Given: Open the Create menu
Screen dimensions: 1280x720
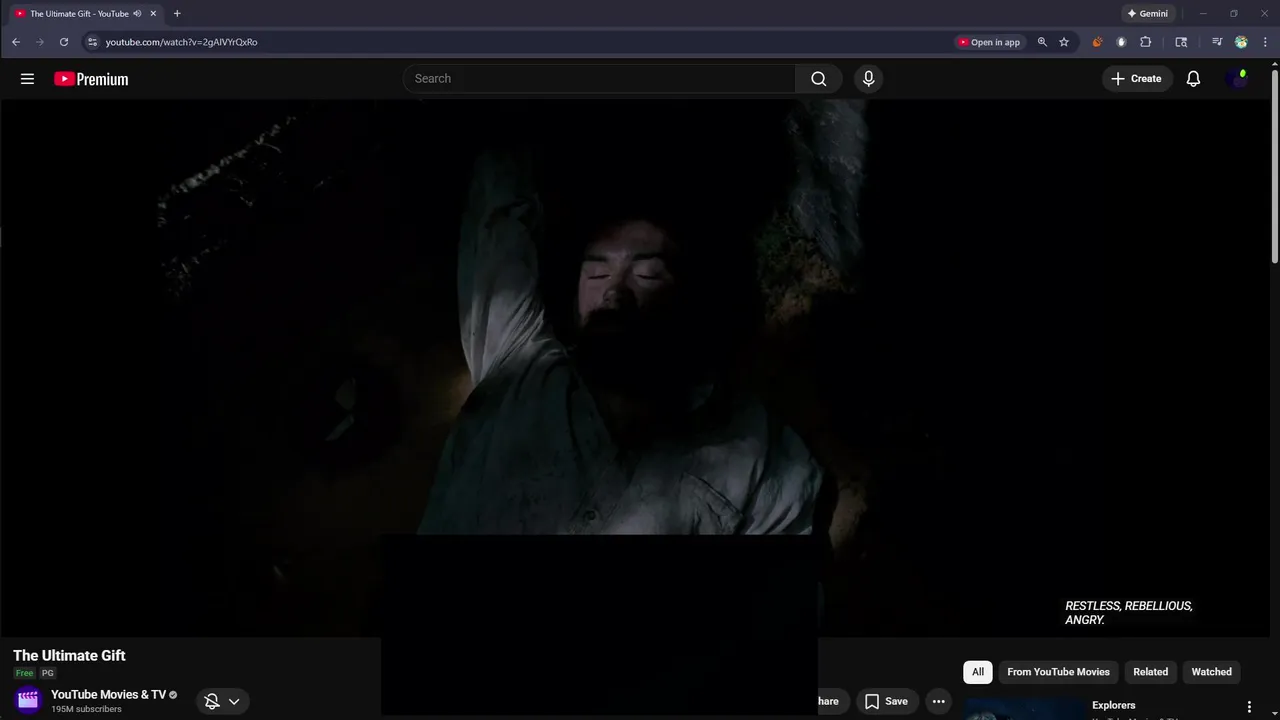Looking at the screenshot, I should point(1136,79).
